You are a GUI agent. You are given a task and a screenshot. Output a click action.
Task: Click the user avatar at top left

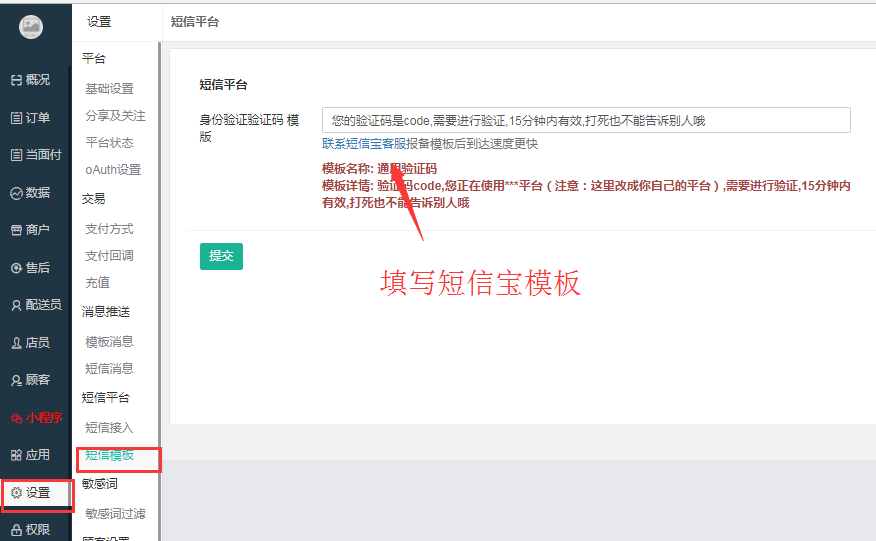[31, 28]
